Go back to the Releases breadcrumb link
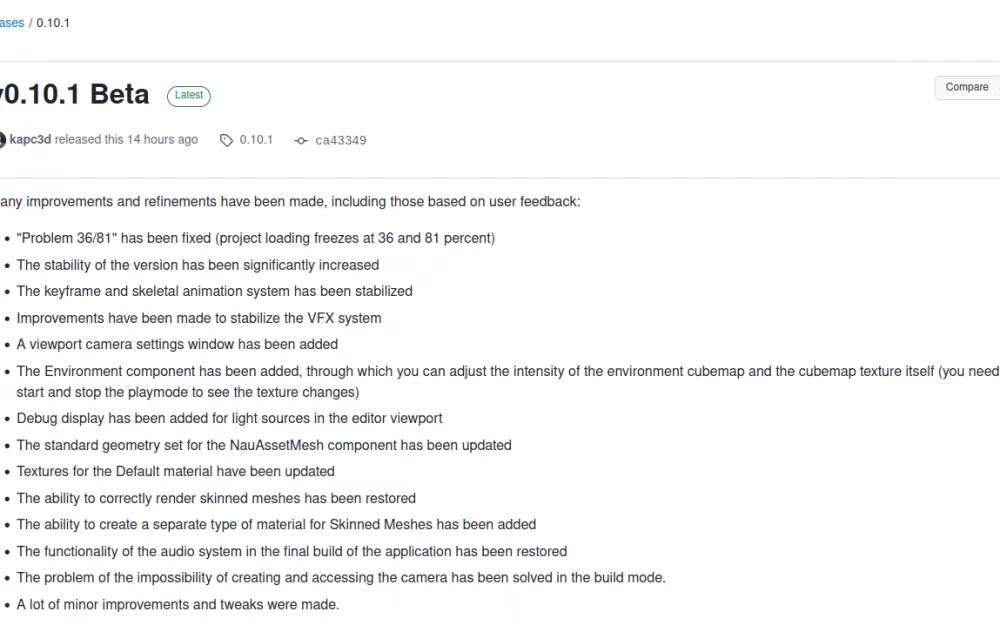Screen dimensions: 1000x625 click(x=11, y=23)
